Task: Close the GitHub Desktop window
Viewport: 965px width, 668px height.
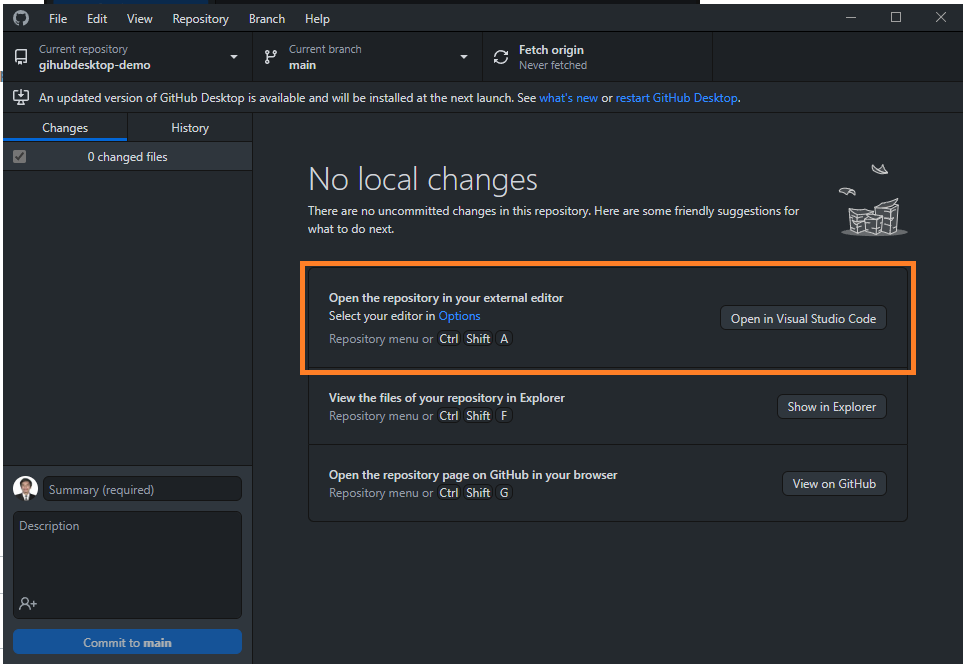Action: point(941,17)
